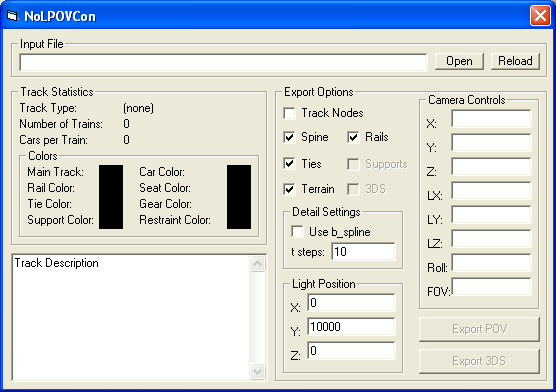This screenshot has width=556, height=392.
Task: Click the t steps input field
Action: click(x=363, y=252)
